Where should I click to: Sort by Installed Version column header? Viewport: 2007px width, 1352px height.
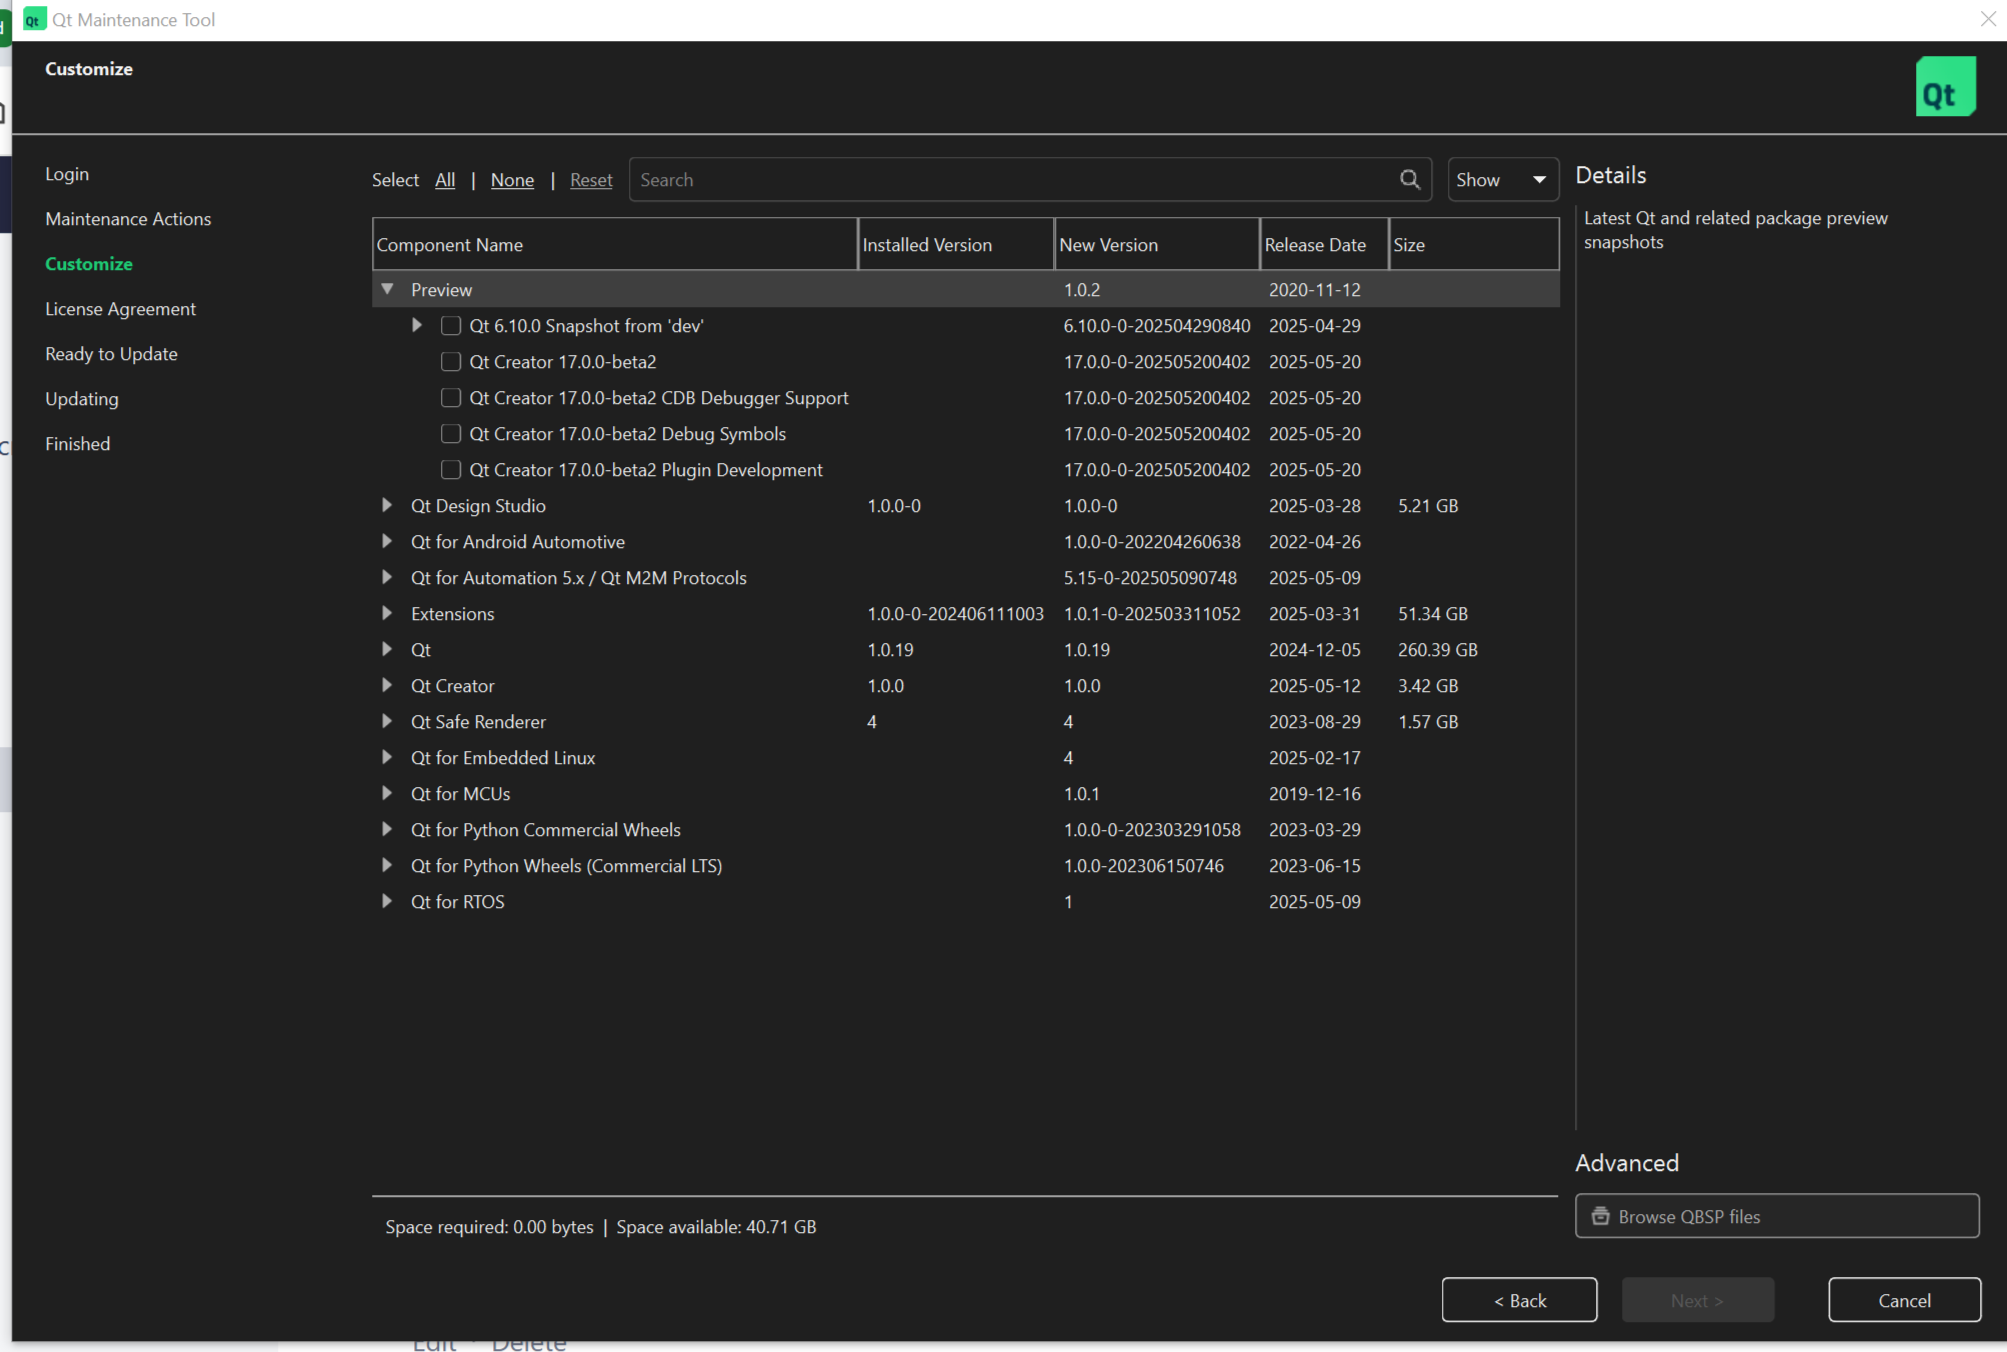click(956, 245)
